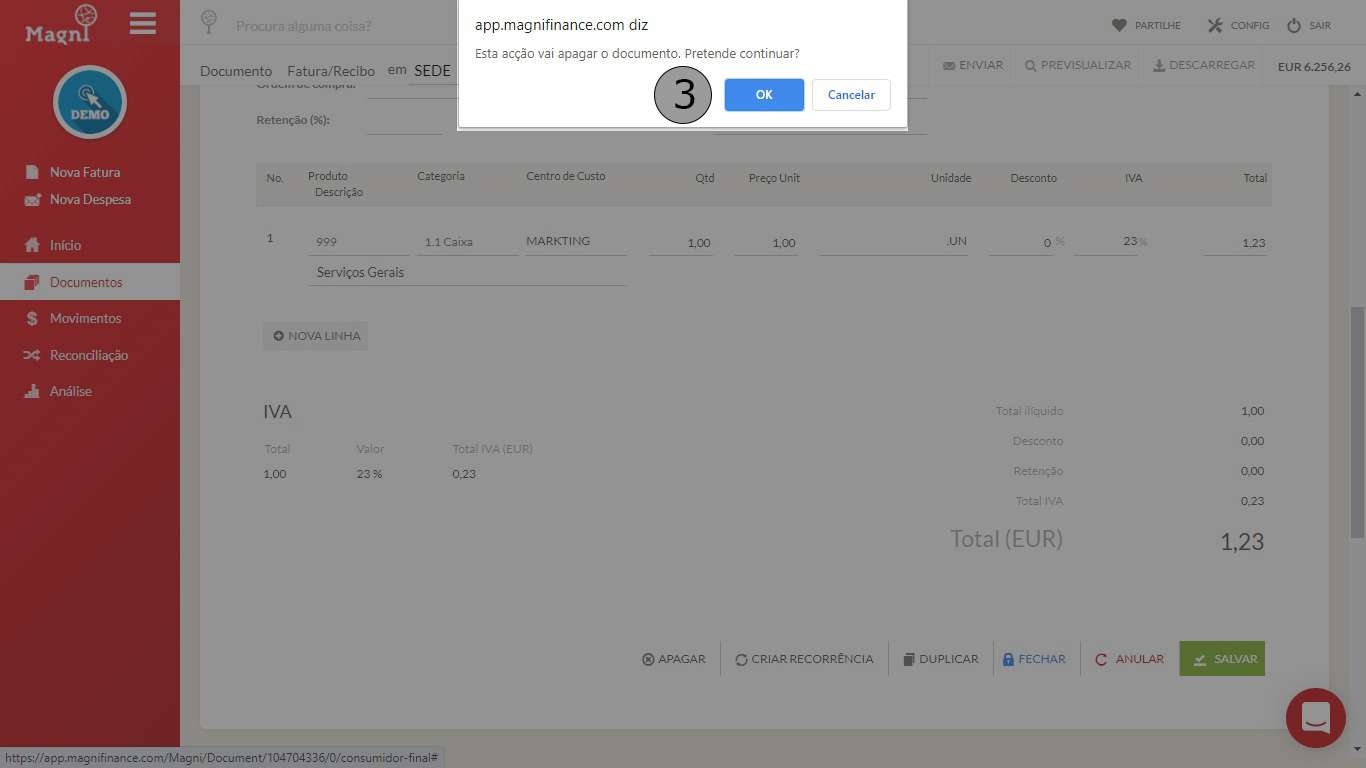Open the chat support bubble

[x=1316, y=718]
